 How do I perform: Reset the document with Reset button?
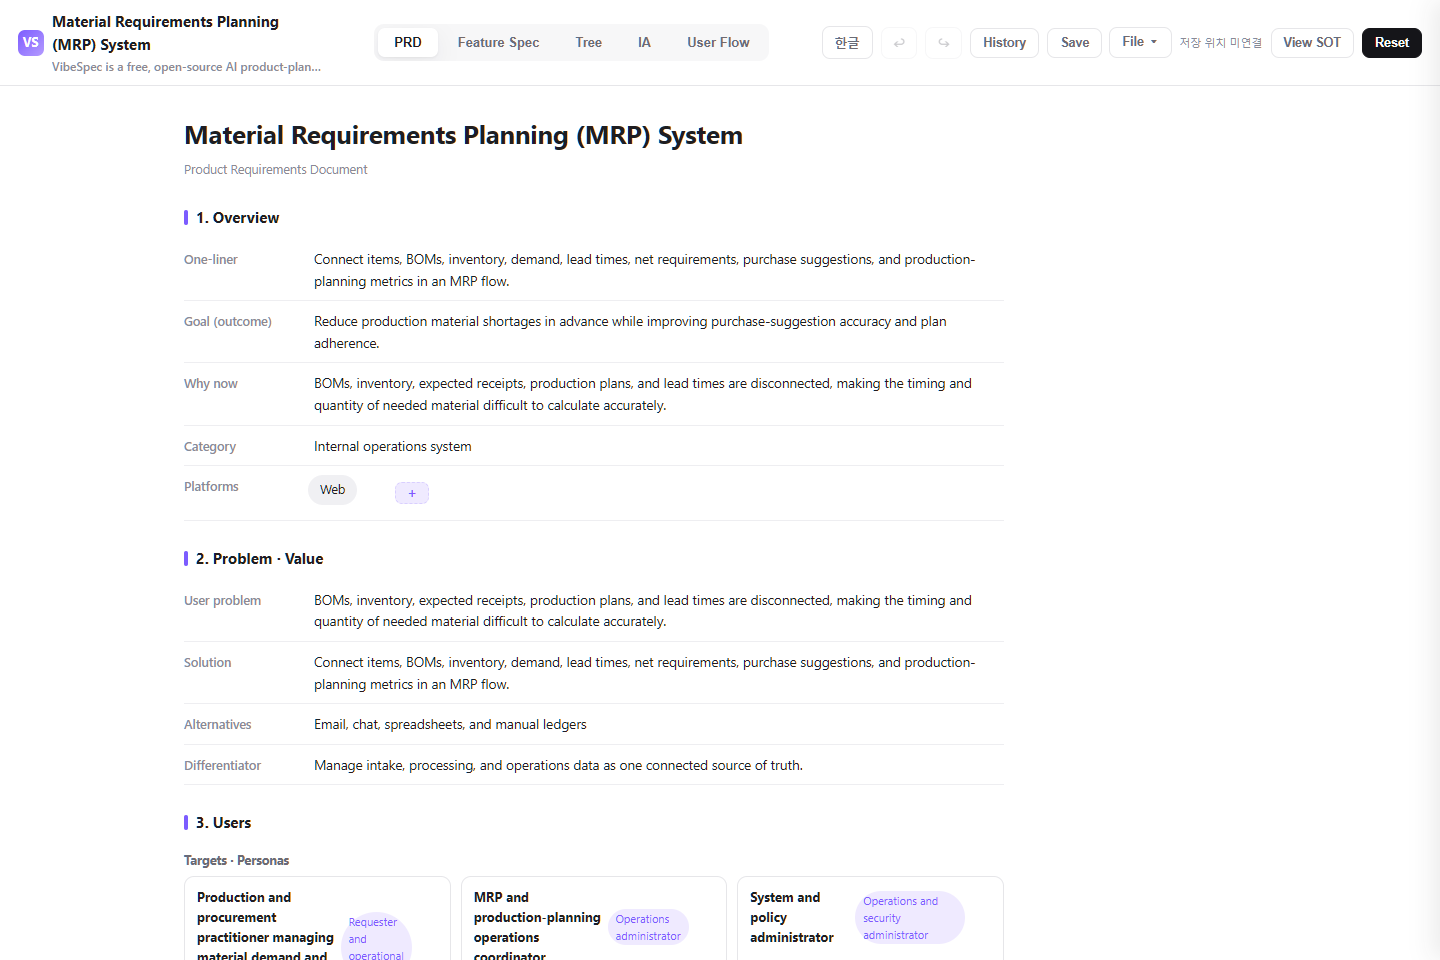(x=1392, y=43)
